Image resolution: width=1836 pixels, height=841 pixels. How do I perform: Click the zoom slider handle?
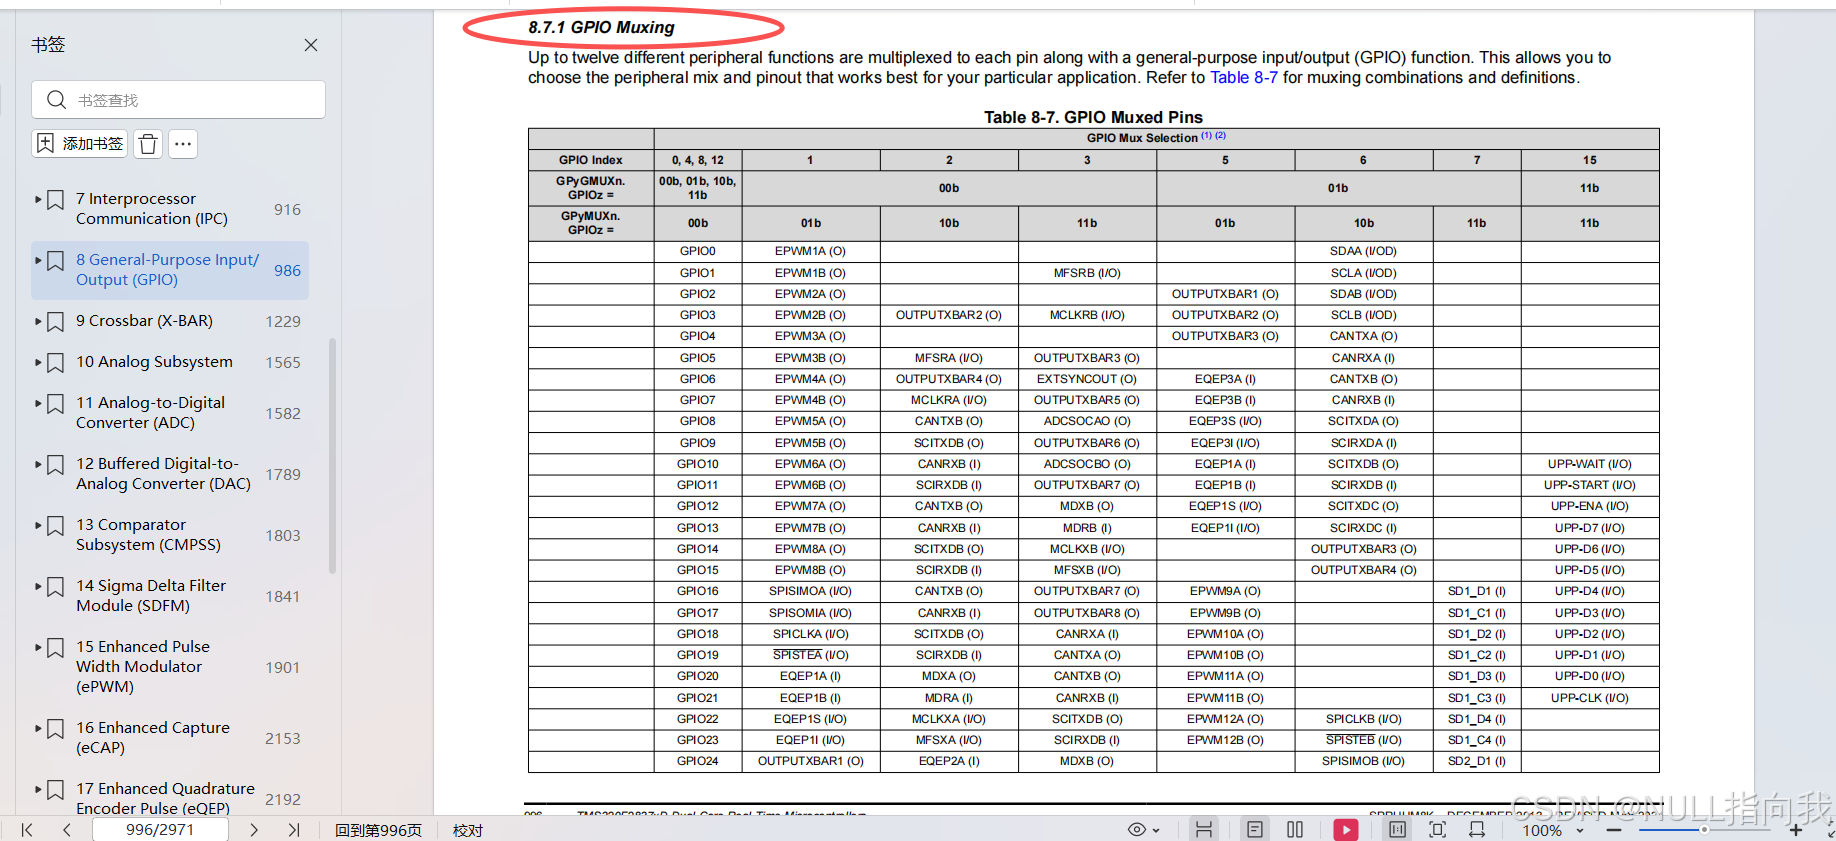[x=1704, y=830]
